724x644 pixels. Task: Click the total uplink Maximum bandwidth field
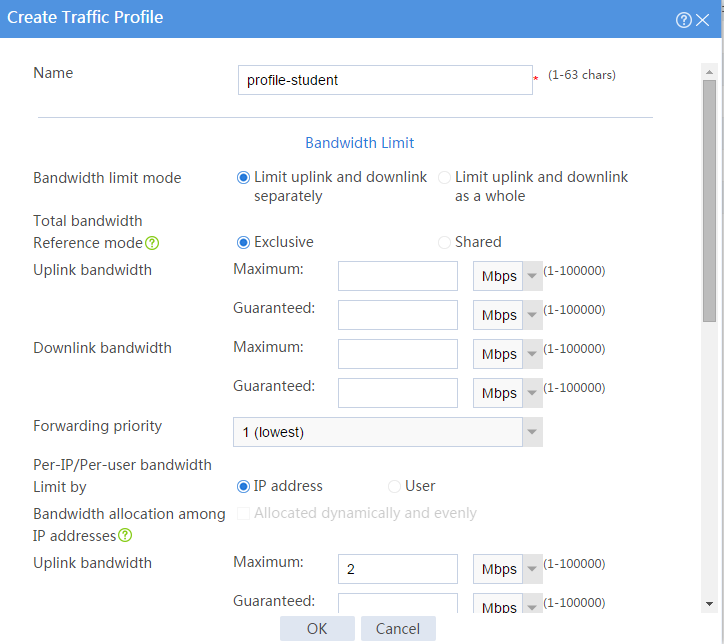click(398, 276)
